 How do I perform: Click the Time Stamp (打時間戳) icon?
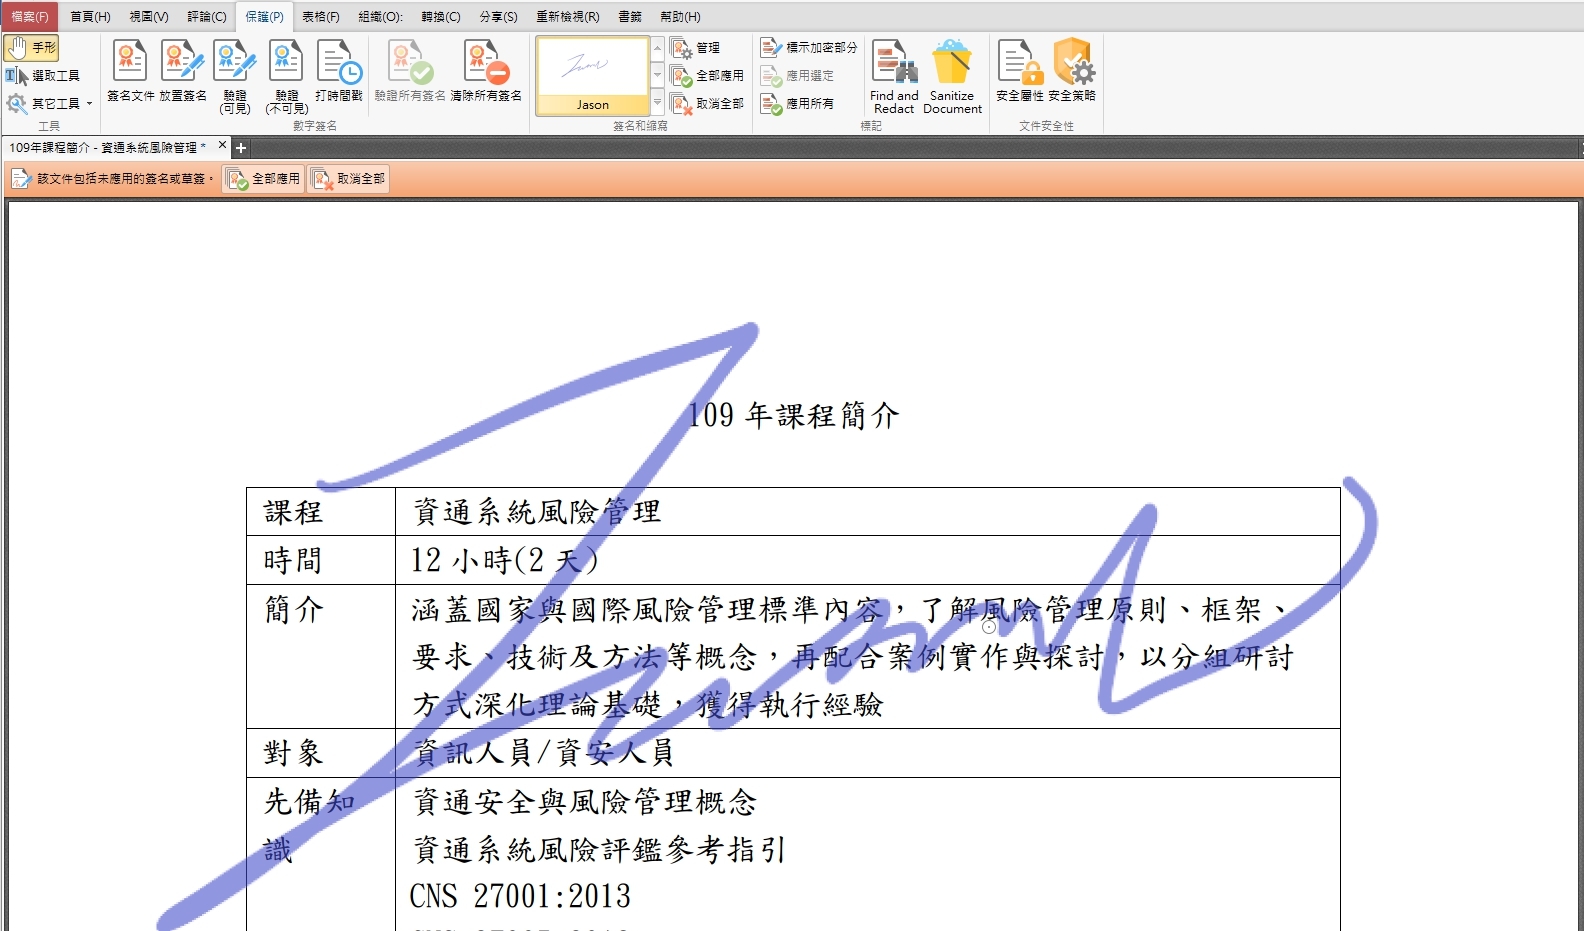339,70
